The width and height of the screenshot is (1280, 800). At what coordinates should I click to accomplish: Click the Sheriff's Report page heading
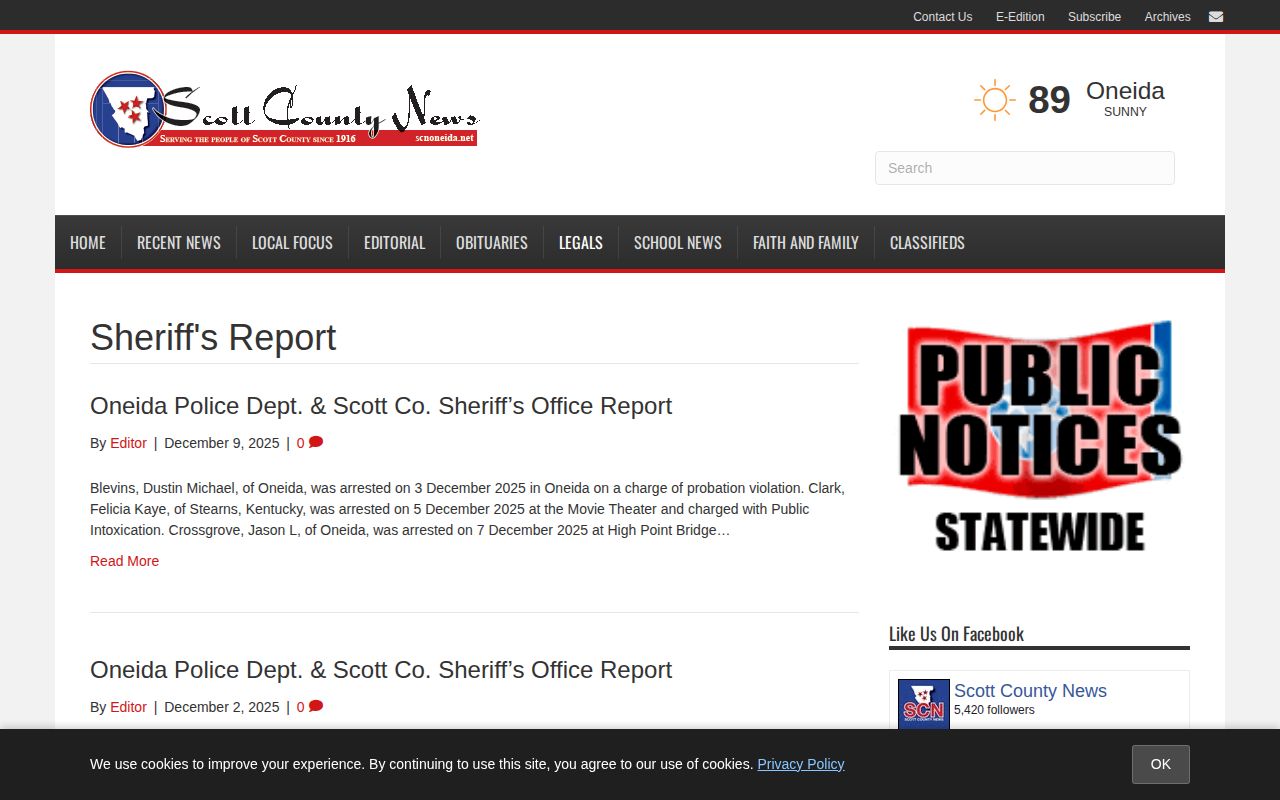213,338
